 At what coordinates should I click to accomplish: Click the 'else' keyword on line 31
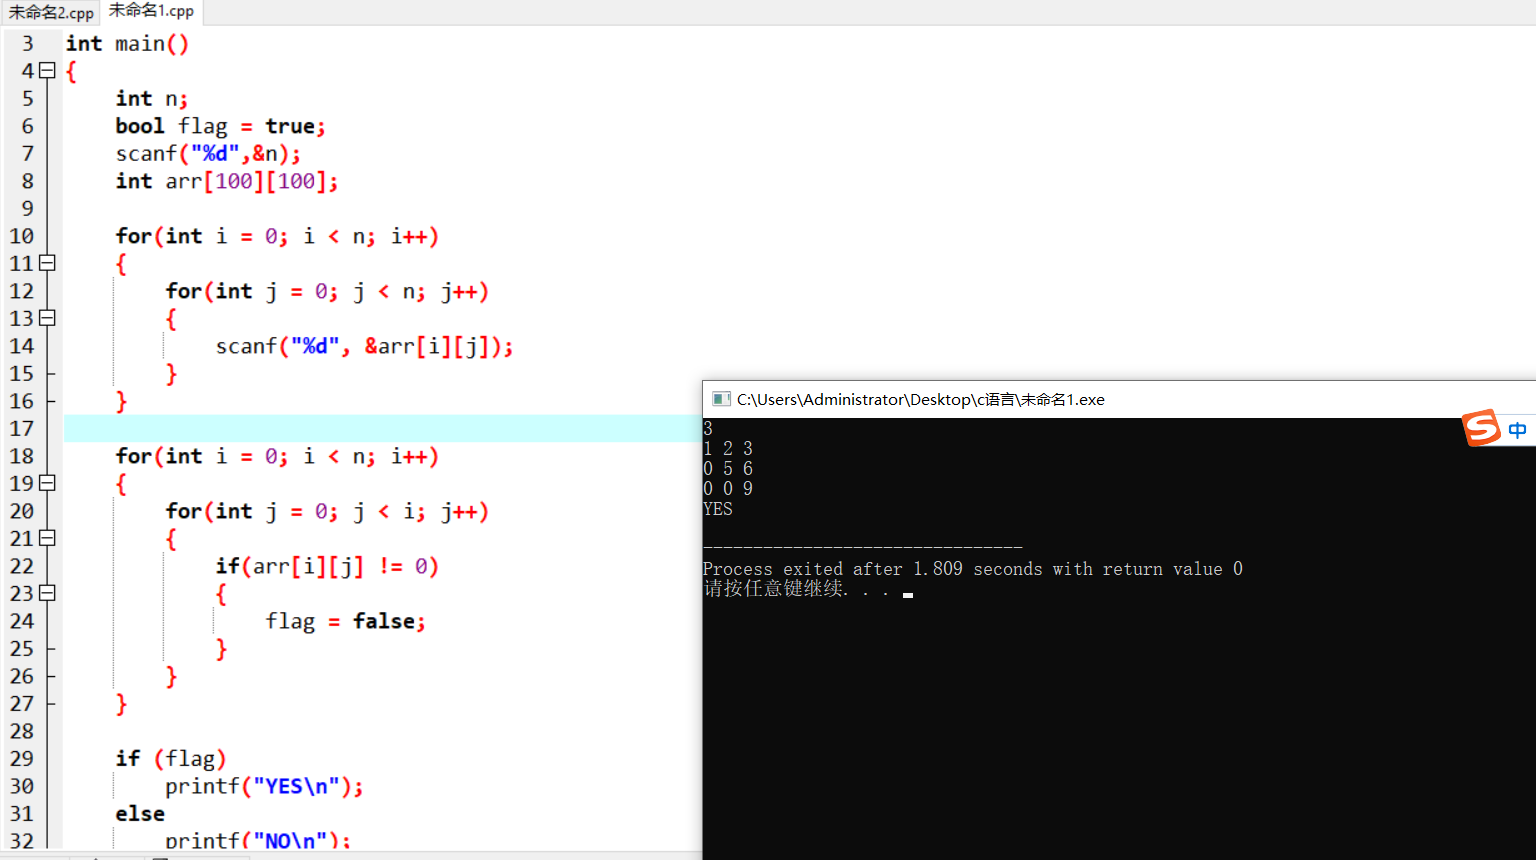140,814
